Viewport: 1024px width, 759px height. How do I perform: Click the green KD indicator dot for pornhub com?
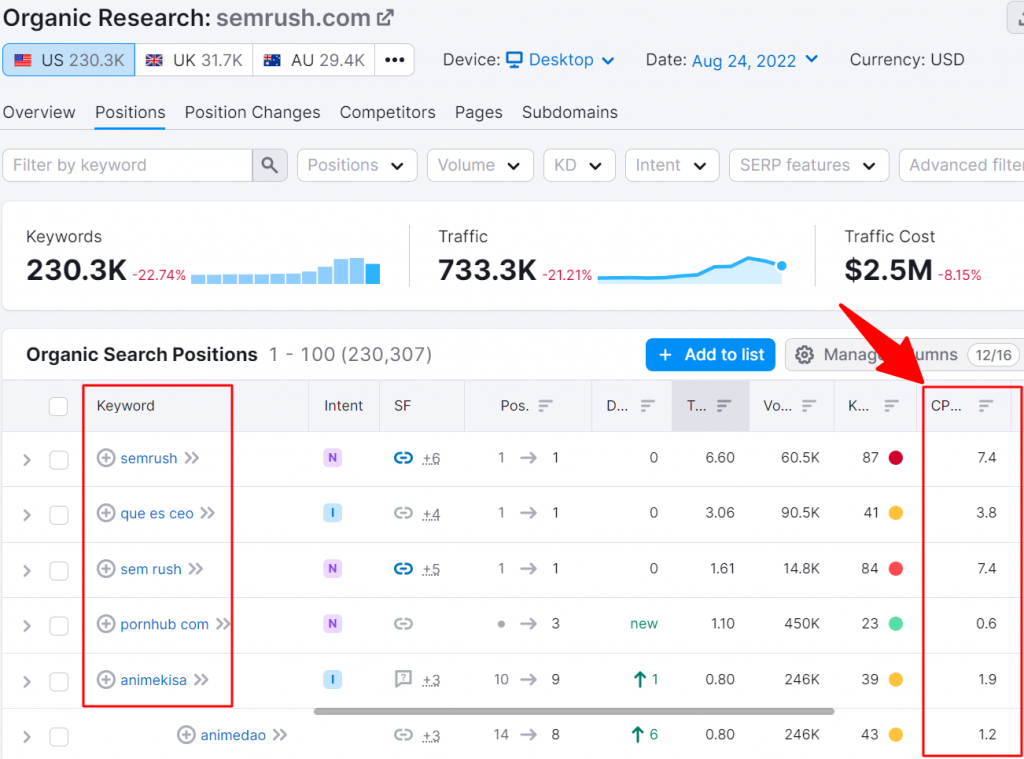click(896, 624)
